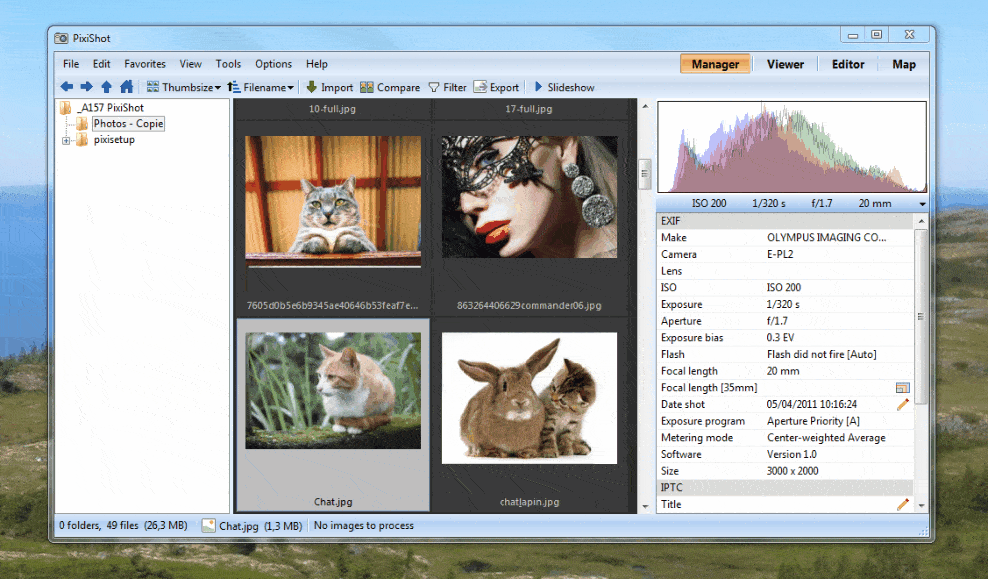Edit Date shot with the pencil icon
988x579 pixels.
click(x=903, y=404)
